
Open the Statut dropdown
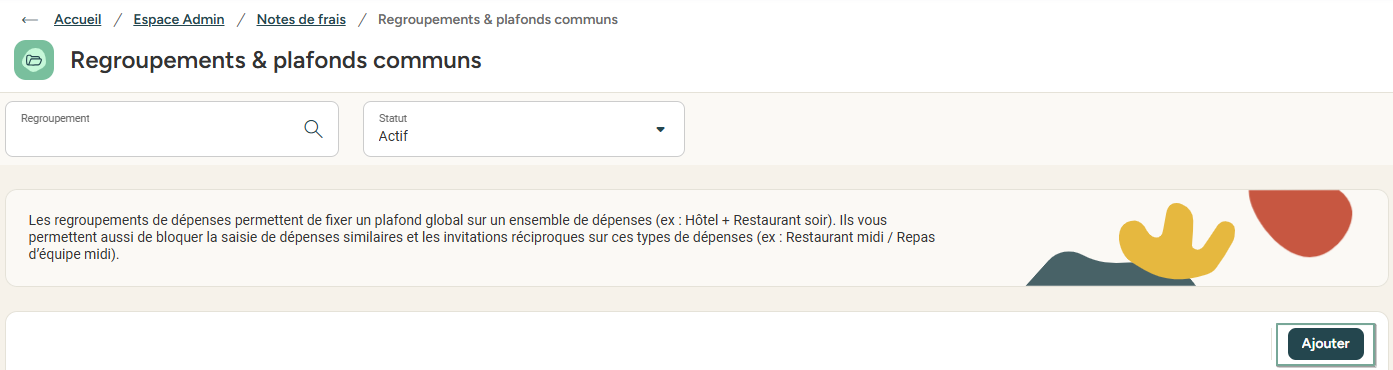click(524, 129)
